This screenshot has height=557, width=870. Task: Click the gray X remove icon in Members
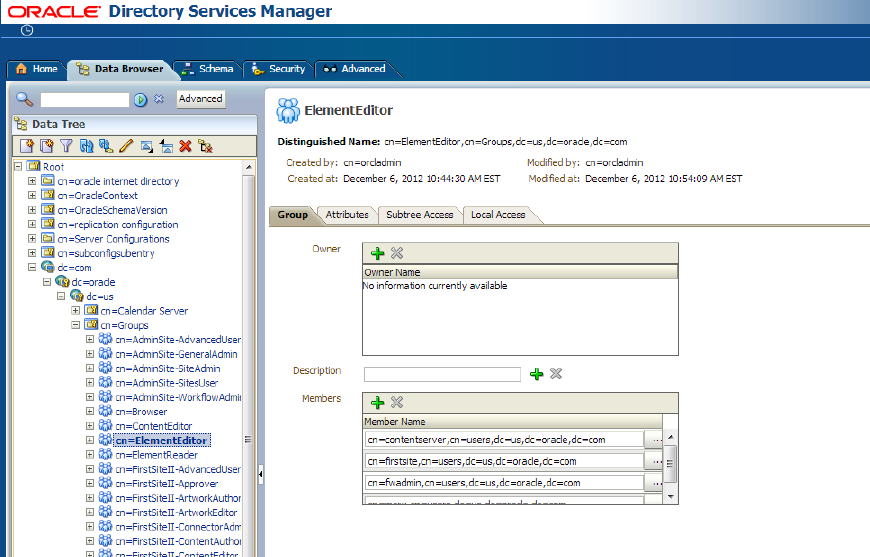point(397,402)
